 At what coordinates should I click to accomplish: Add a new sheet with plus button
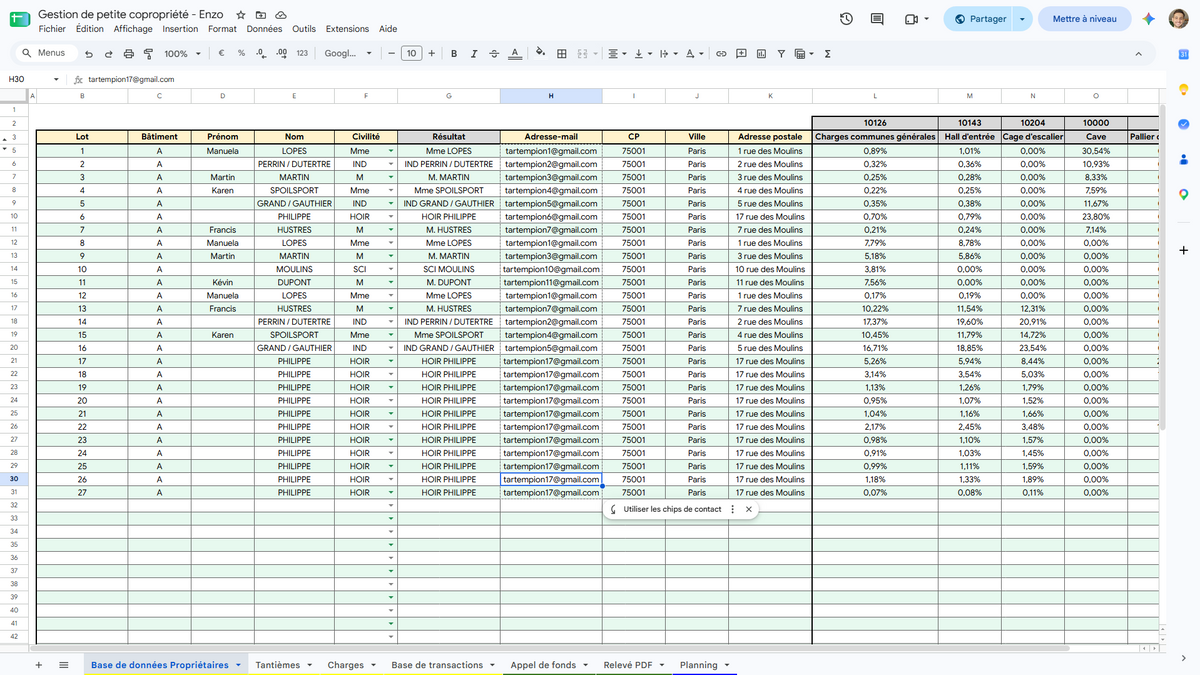coord(39,665)
